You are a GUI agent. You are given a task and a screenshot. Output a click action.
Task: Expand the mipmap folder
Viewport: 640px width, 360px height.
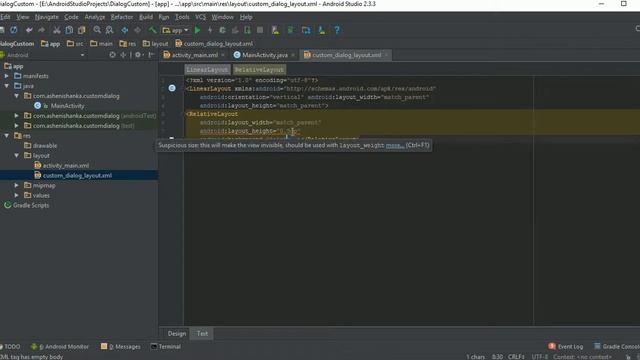17,185
